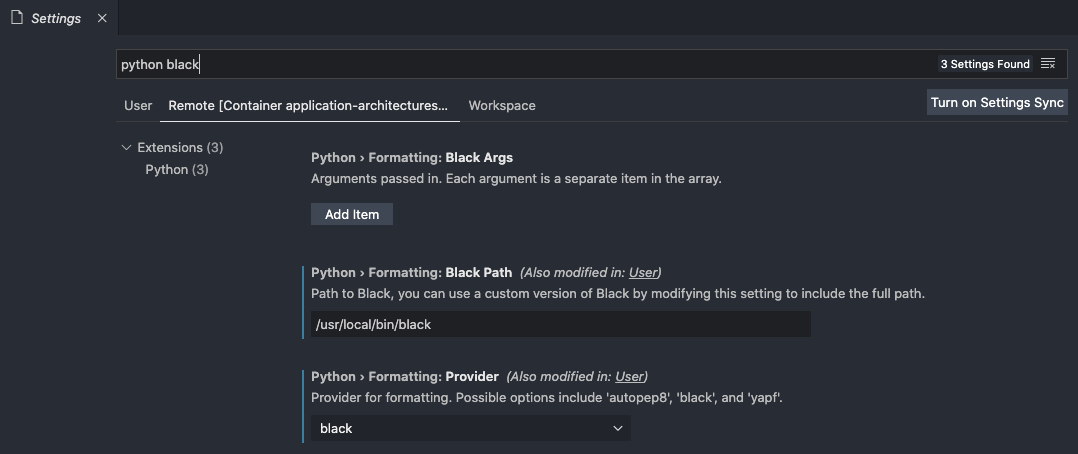Image resolution: width=1078 pixels, height=454 pixels.
Task: Click the Settings tab file icon
Action: point(16,17)
